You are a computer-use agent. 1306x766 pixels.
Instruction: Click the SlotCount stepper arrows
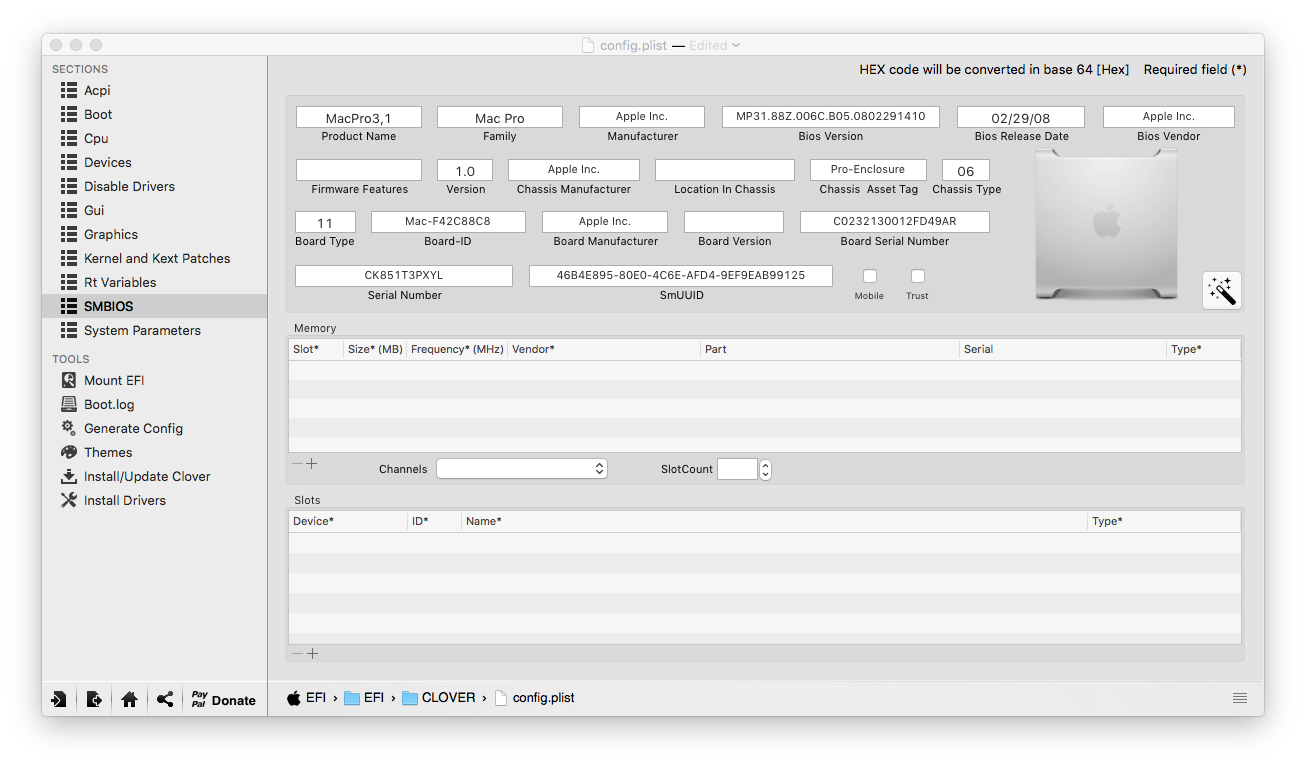click(x=765, y=469)
